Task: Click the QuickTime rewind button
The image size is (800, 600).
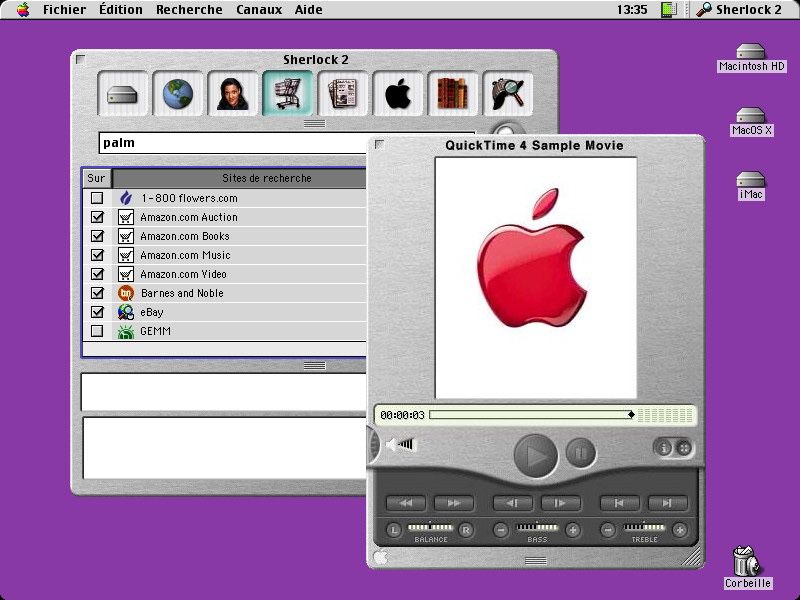Action: click(406, 503)
